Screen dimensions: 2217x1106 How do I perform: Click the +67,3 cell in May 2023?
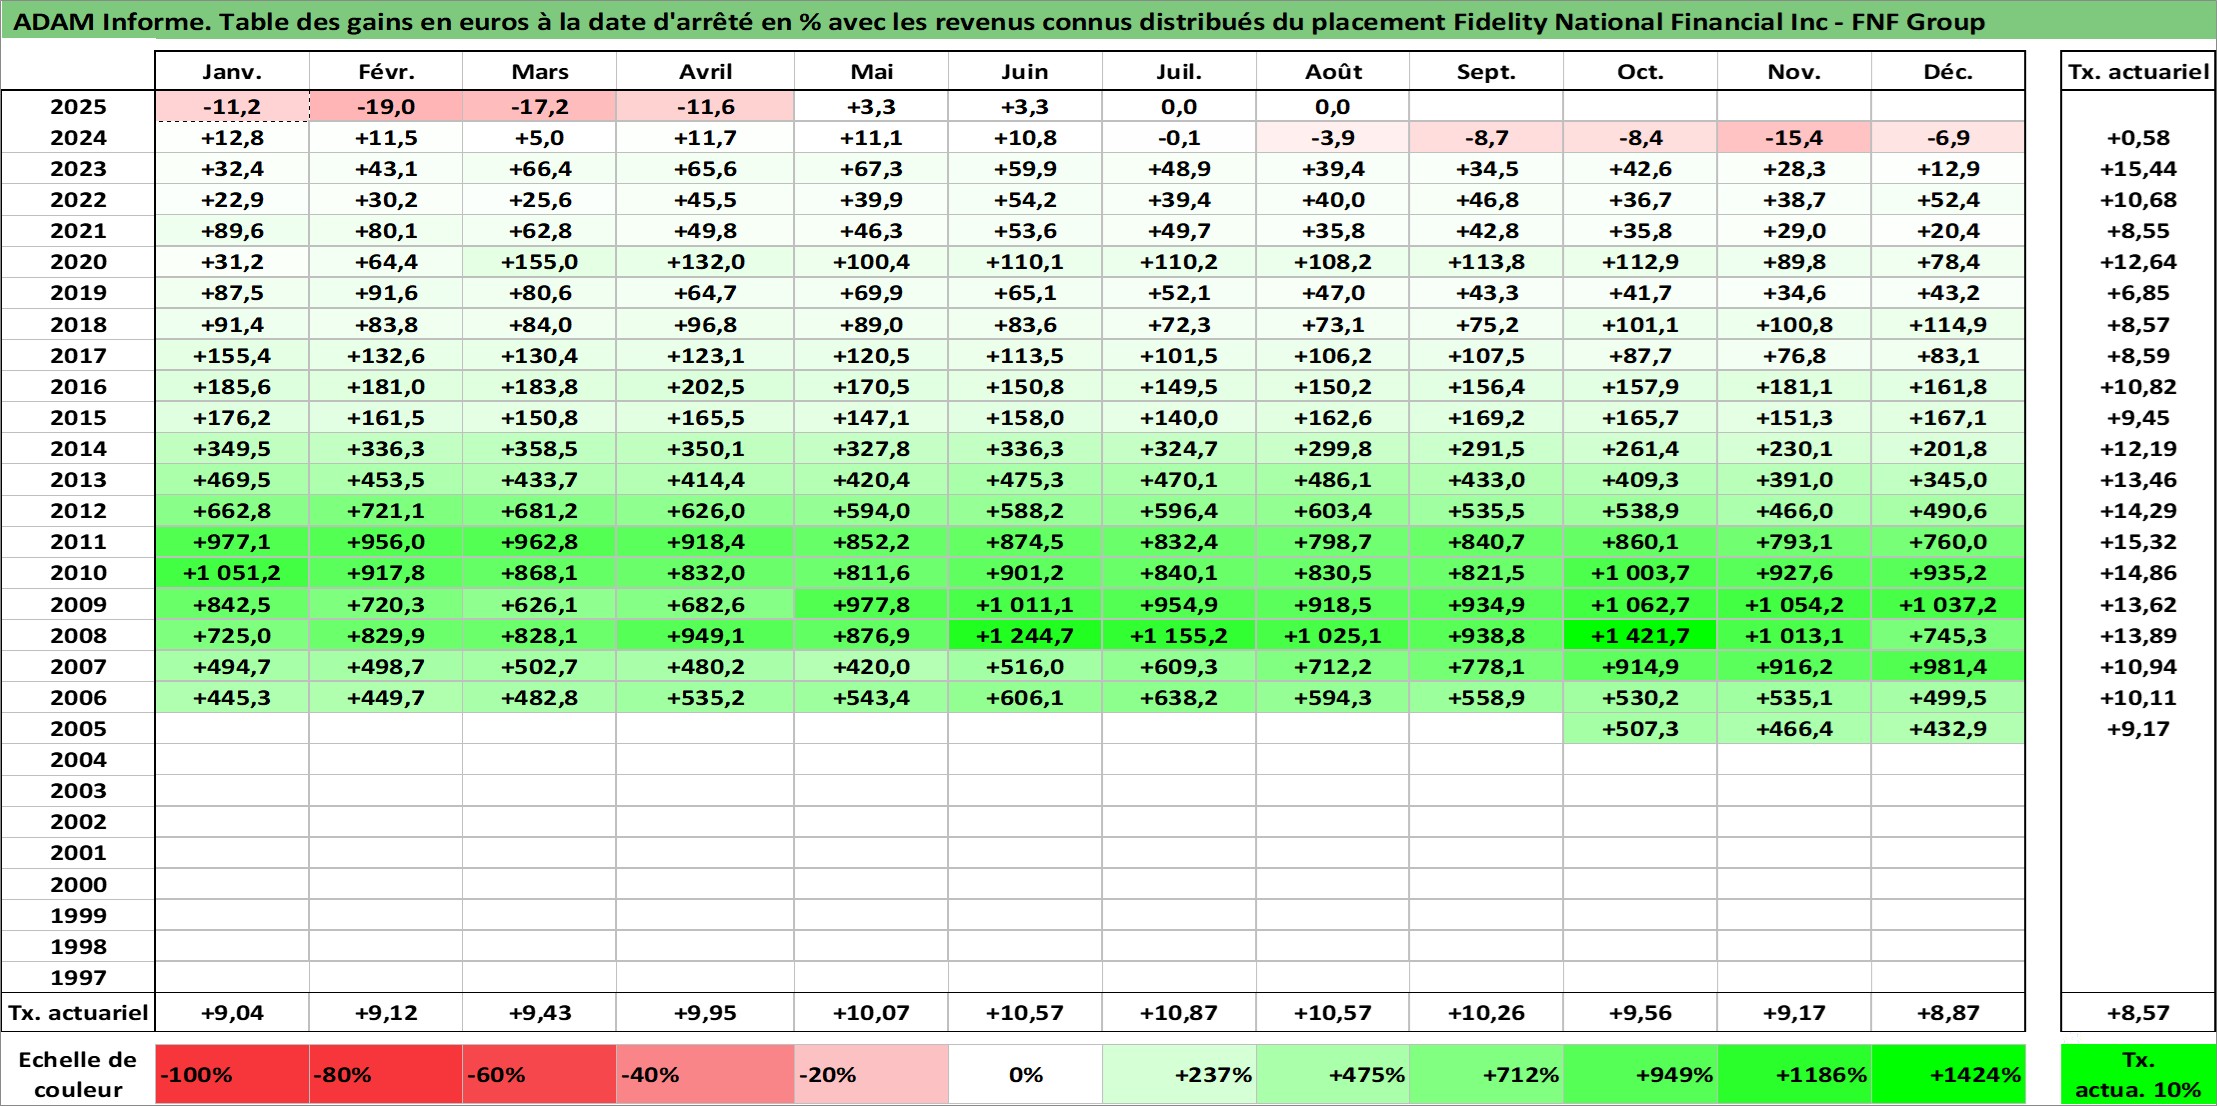871,169
